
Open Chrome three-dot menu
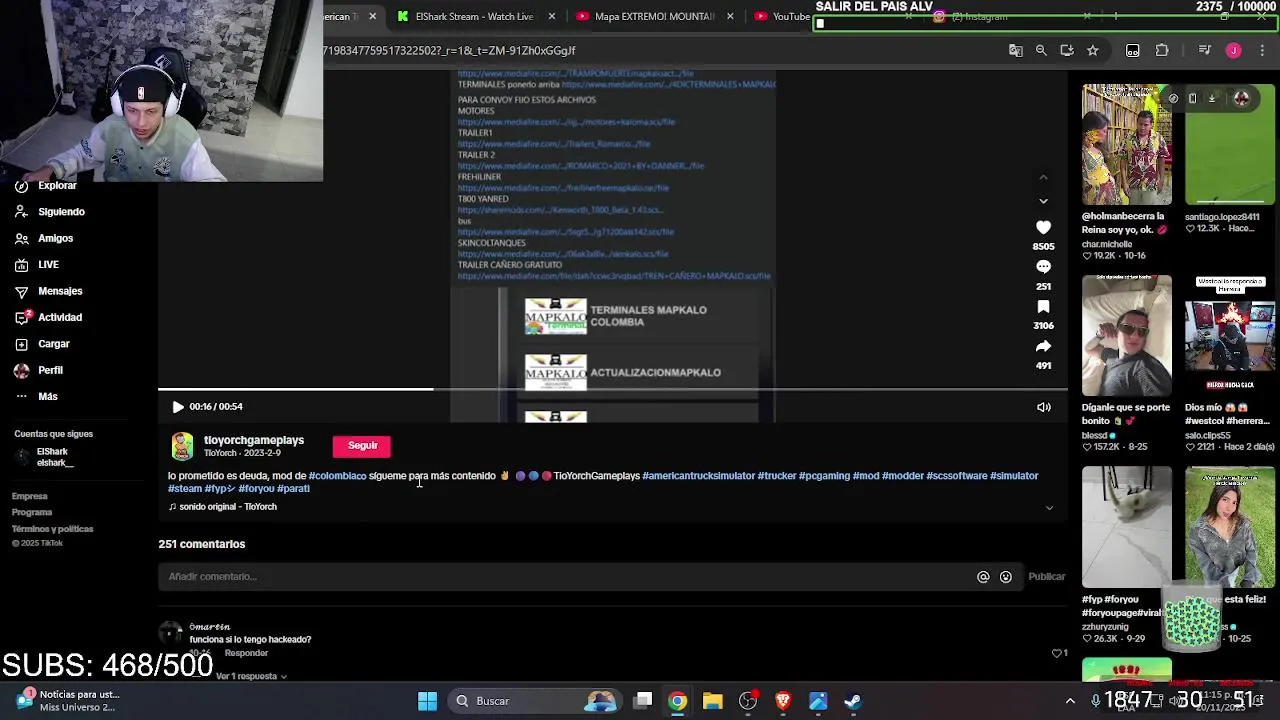[1262, 50]
